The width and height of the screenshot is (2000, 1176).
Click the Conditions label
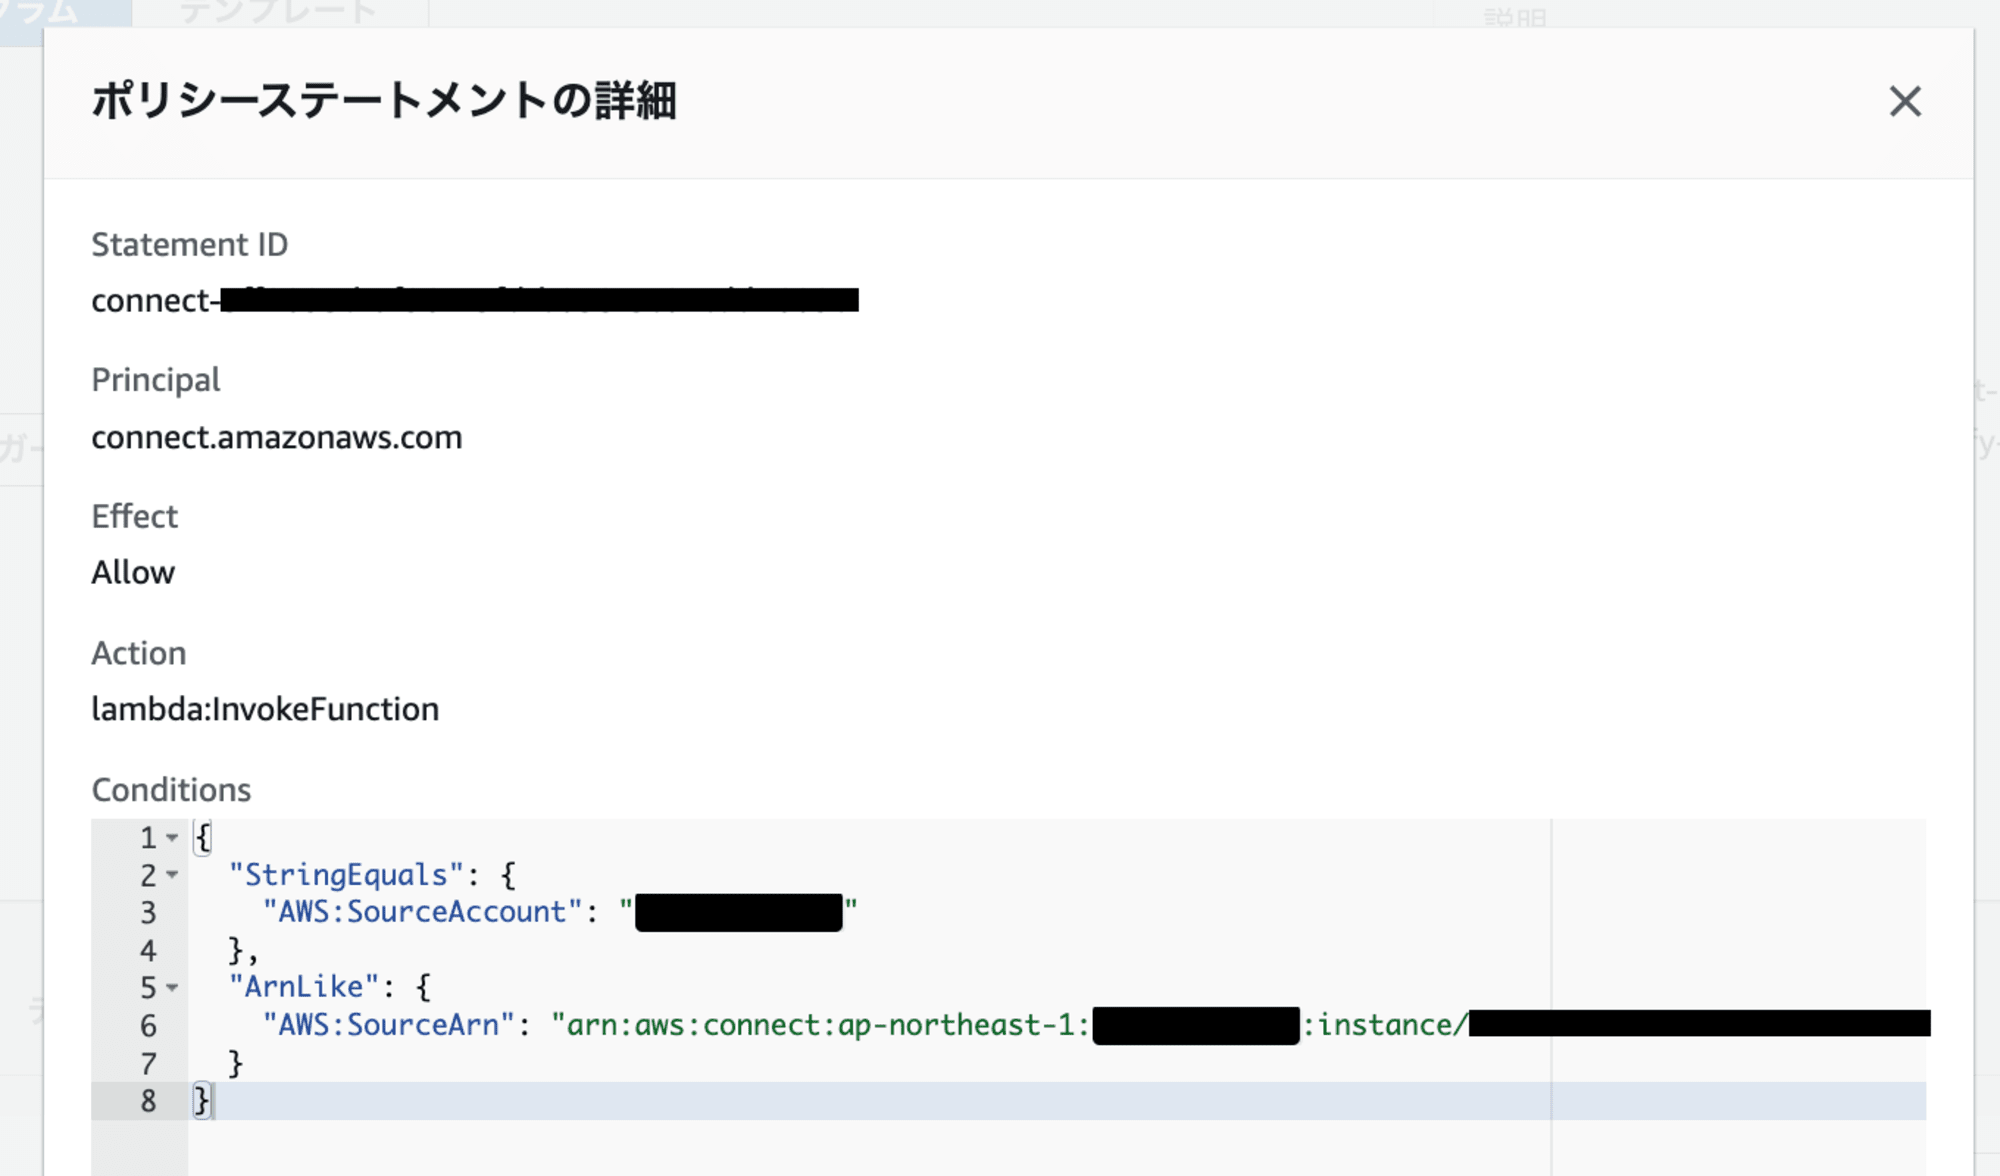pos(171,790)
